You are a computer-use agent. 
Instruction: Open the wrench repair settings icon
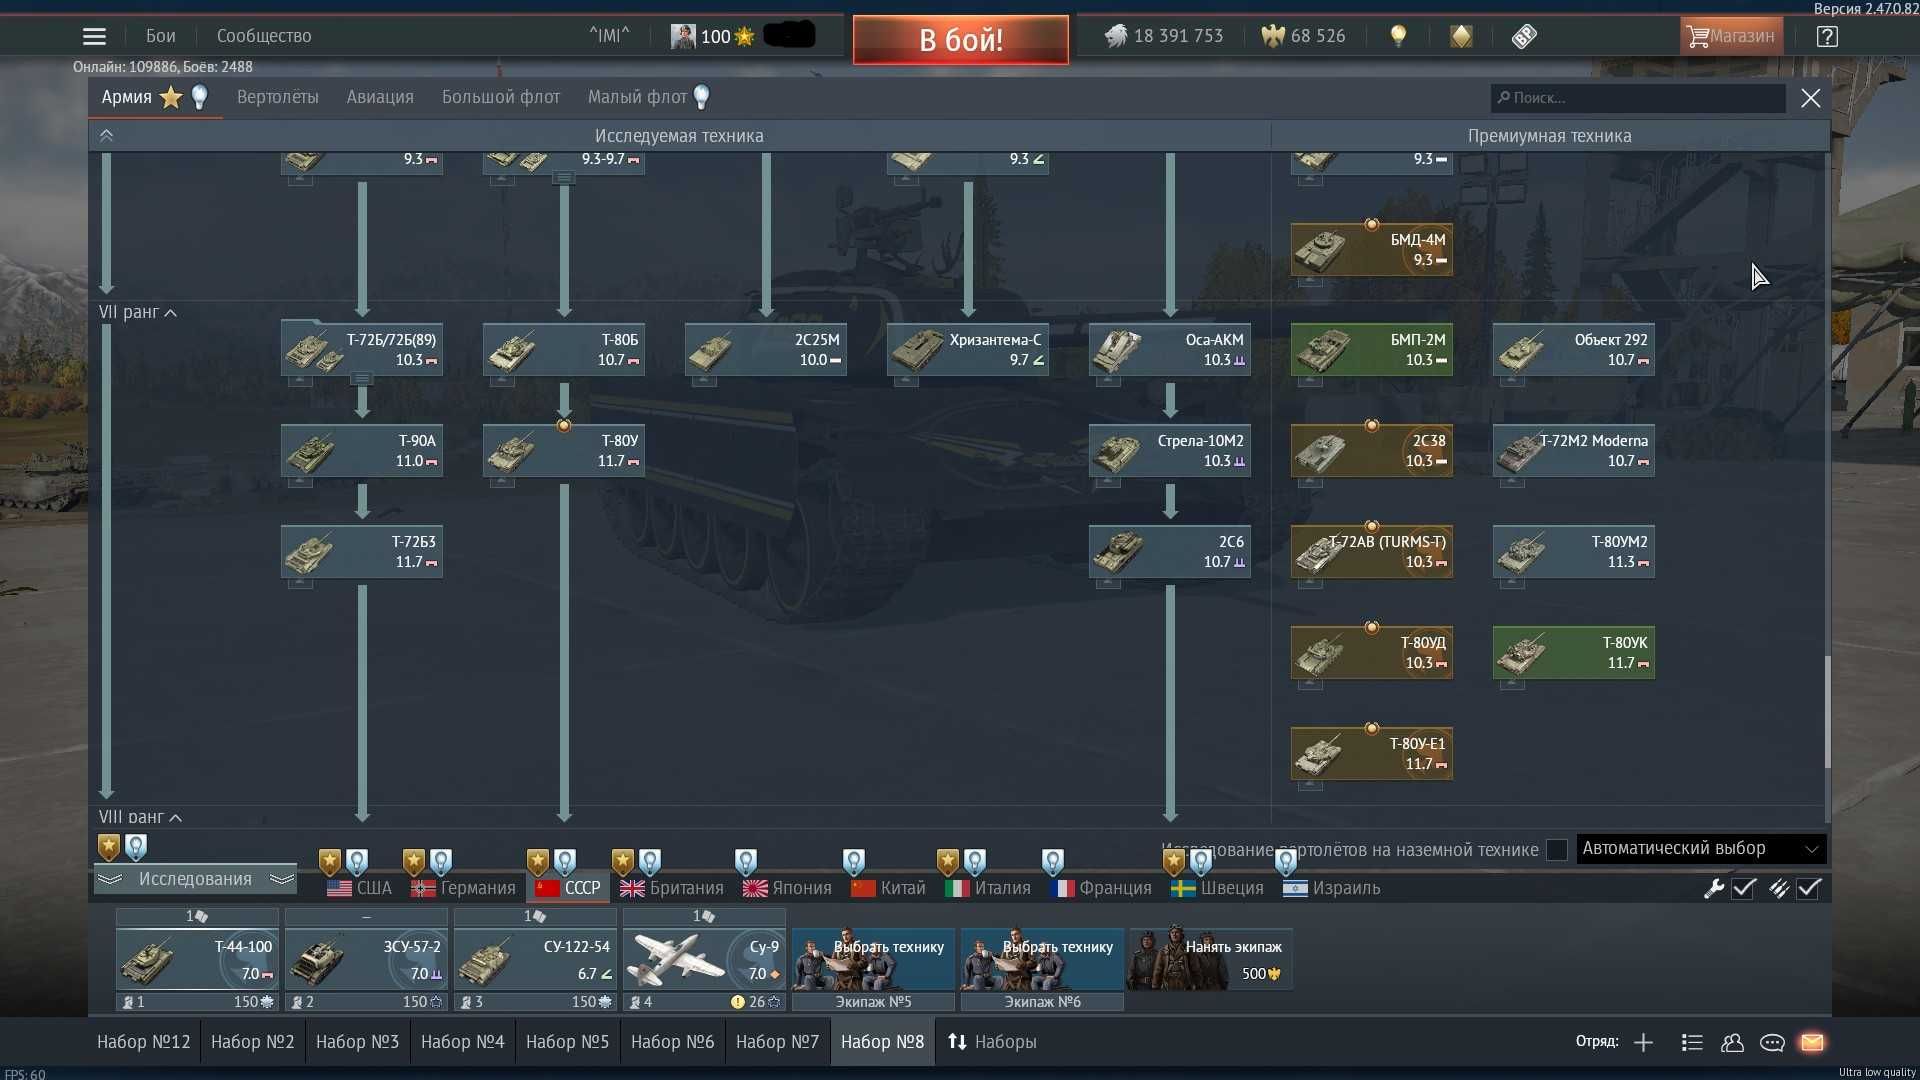[1714, 888]
